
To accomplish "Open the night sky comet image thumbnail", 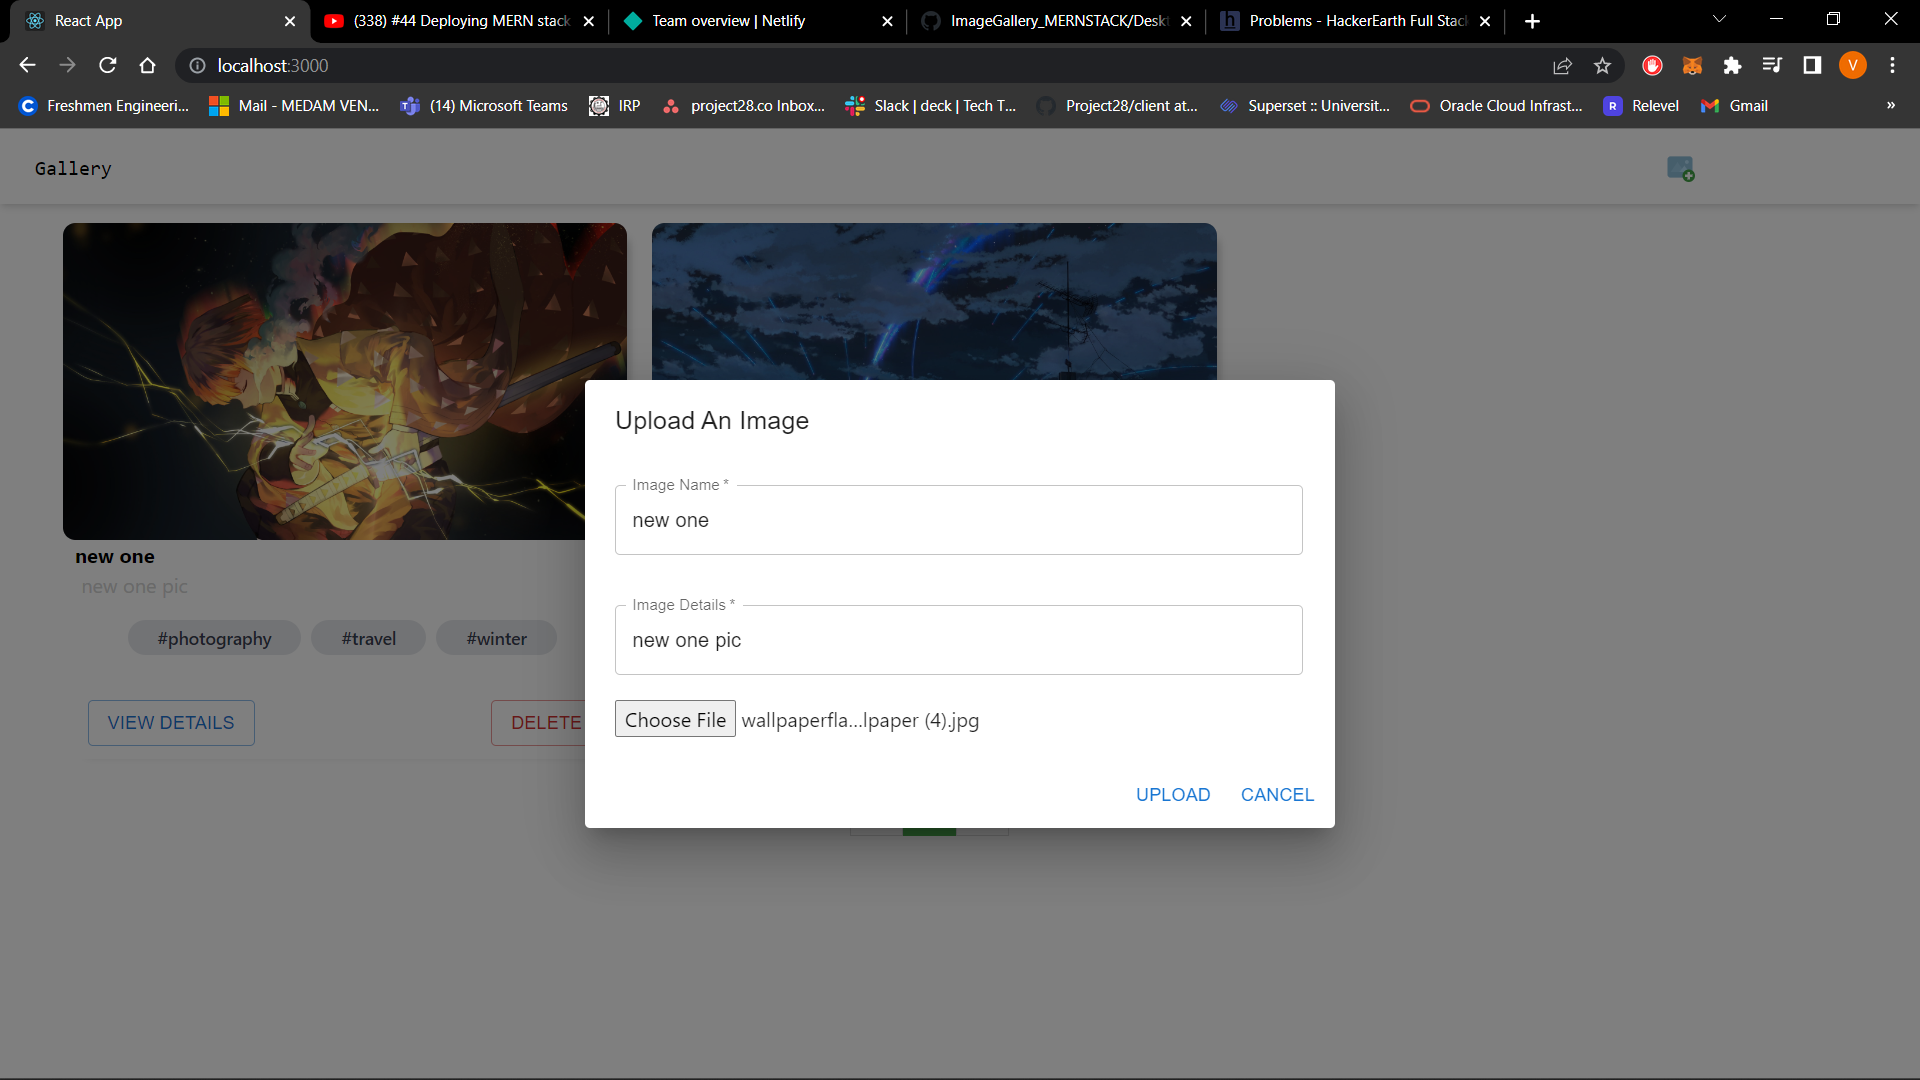I will [934, 301].
